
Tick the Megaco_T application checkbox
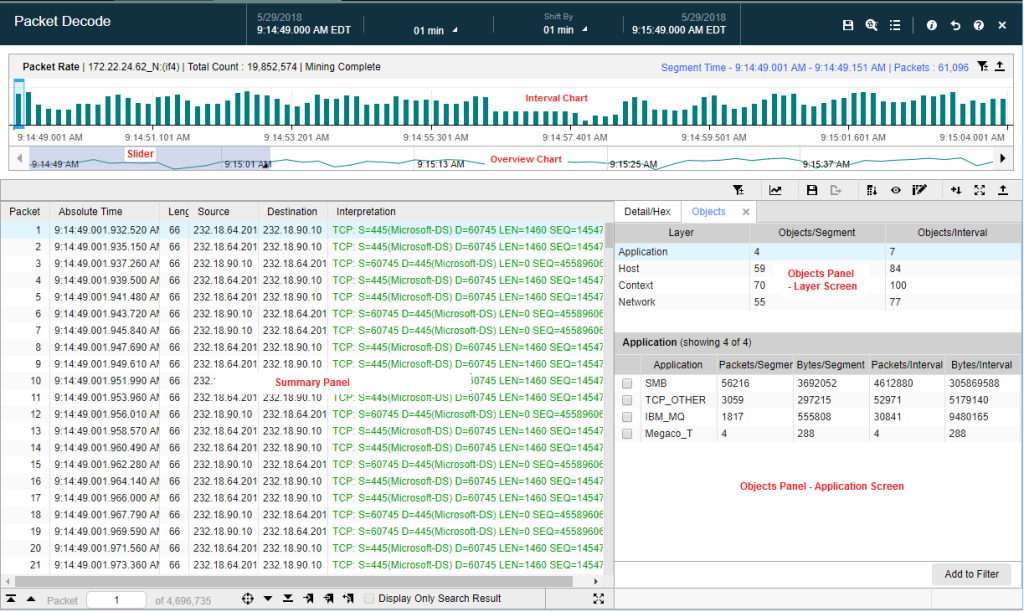pos(627,434)
